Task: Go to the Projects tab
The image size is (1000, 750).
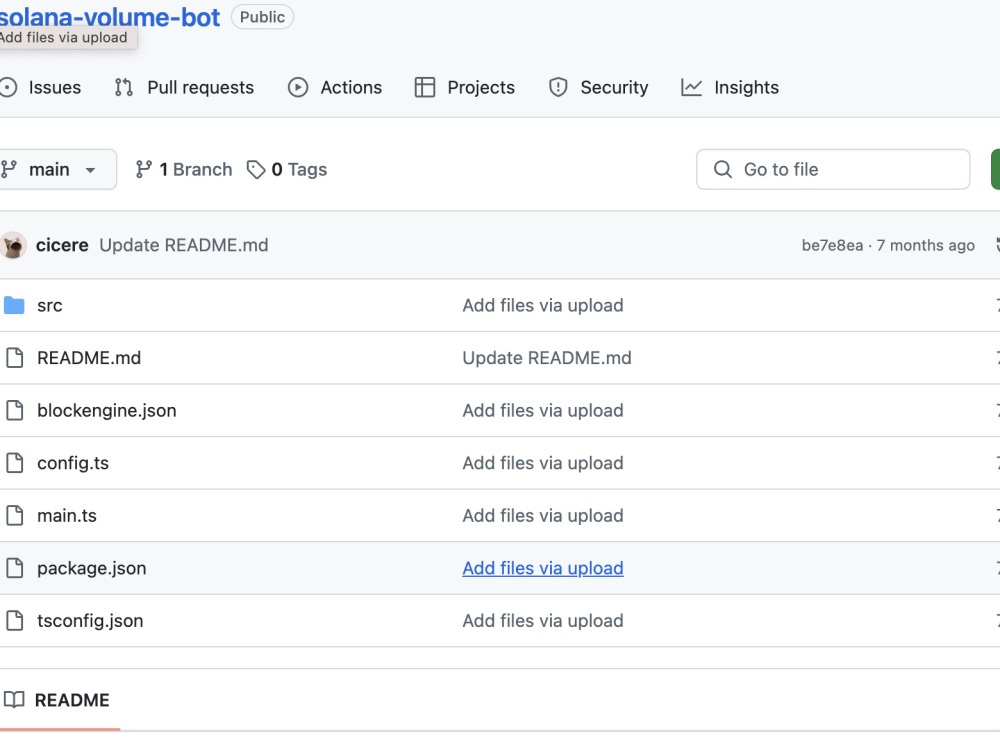Action: [x=464, y=87]
